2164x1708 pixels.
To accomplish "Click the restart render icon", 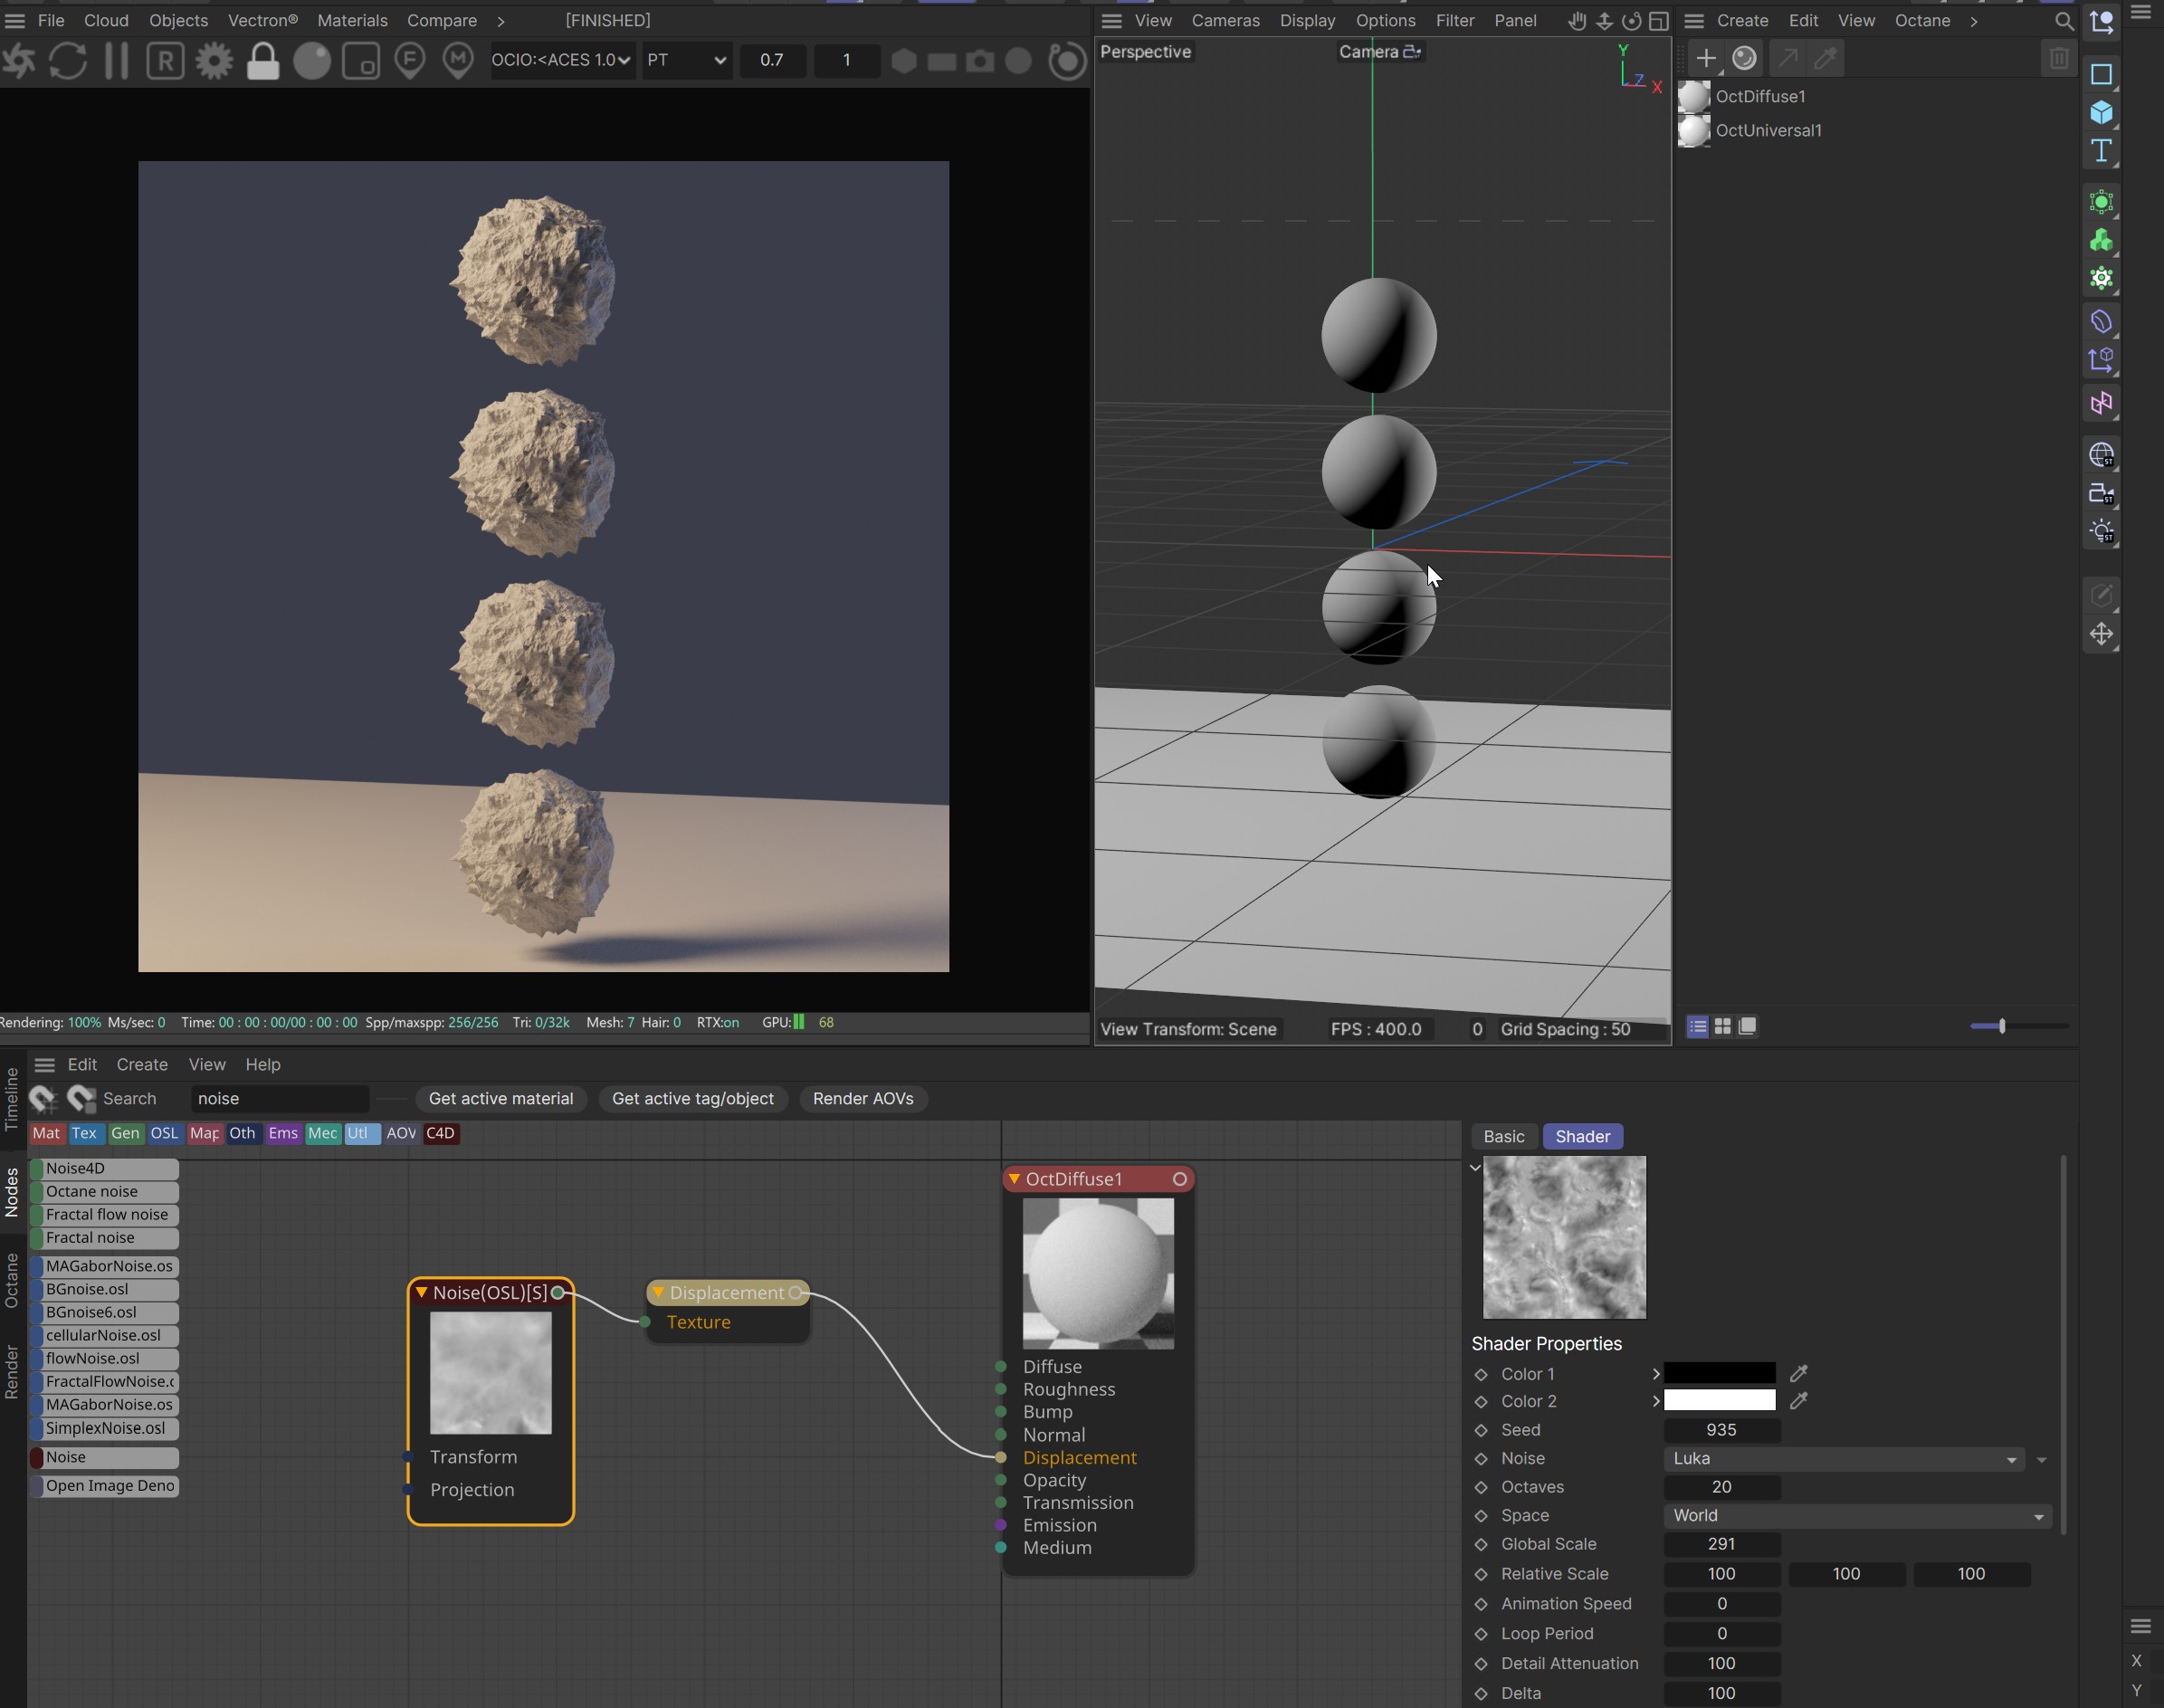I will tap(67, 61).
